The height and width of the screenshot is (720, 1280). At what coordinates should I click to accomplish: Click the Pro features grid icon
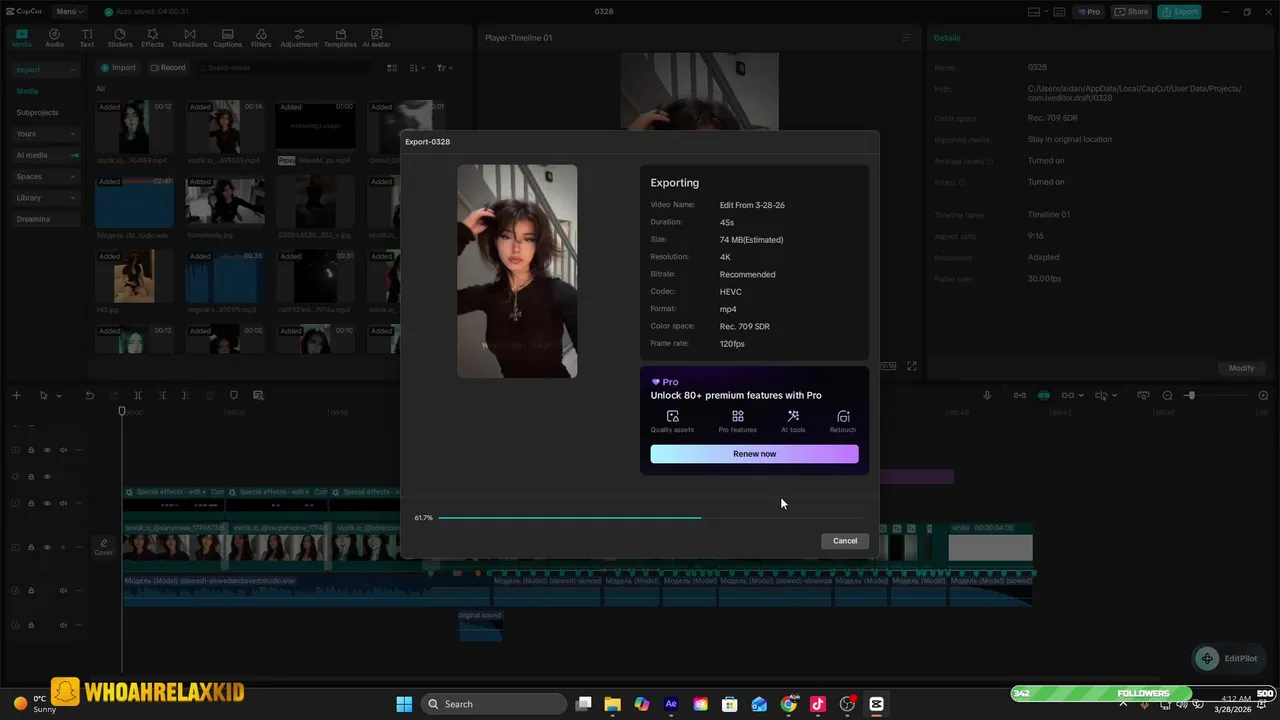tap(737, 416)
